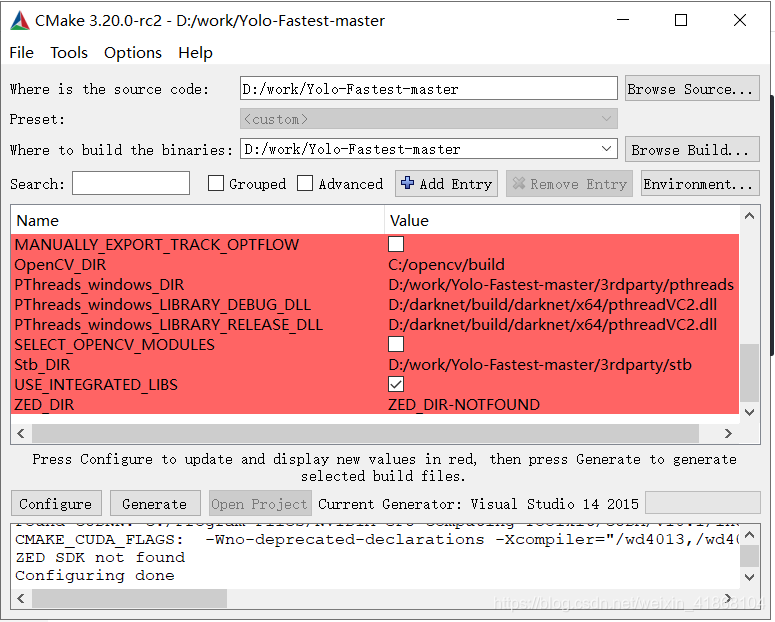Image resolution: width=775 pixels, height=622 pixels.
Task: Check SELECT_OPENCV_MODULES value checkbox
Action: click(396, 344)
